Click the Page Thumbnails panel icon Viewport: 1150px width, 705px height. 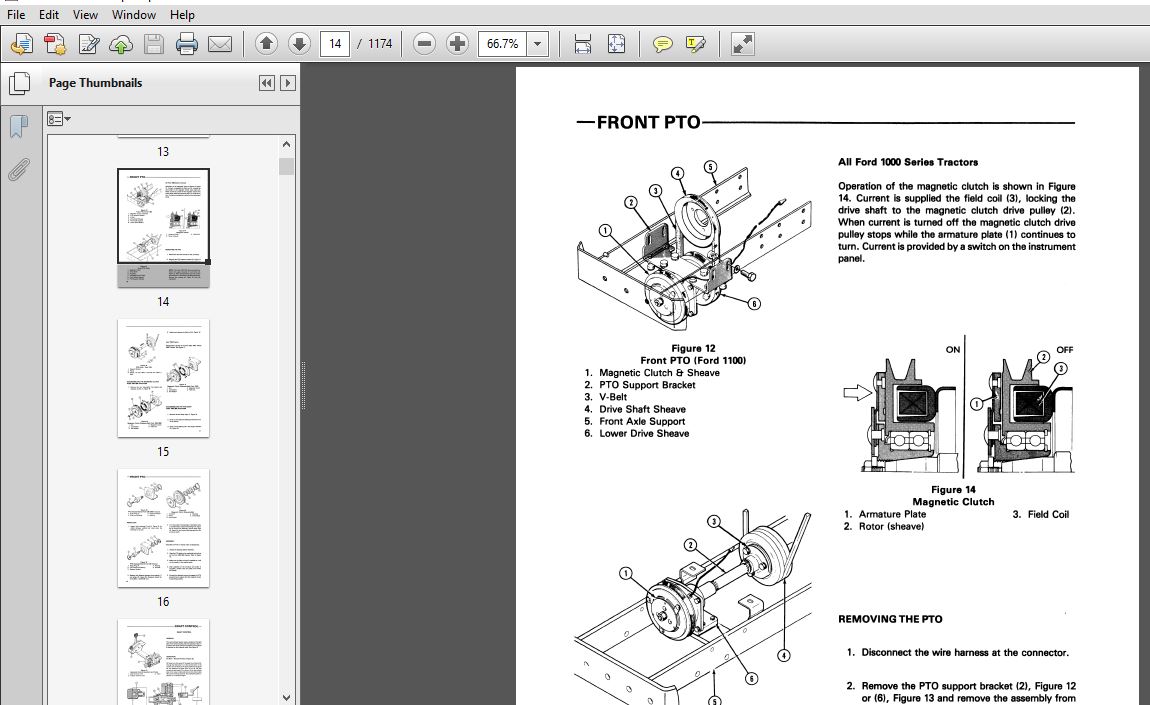coord(19,84)
